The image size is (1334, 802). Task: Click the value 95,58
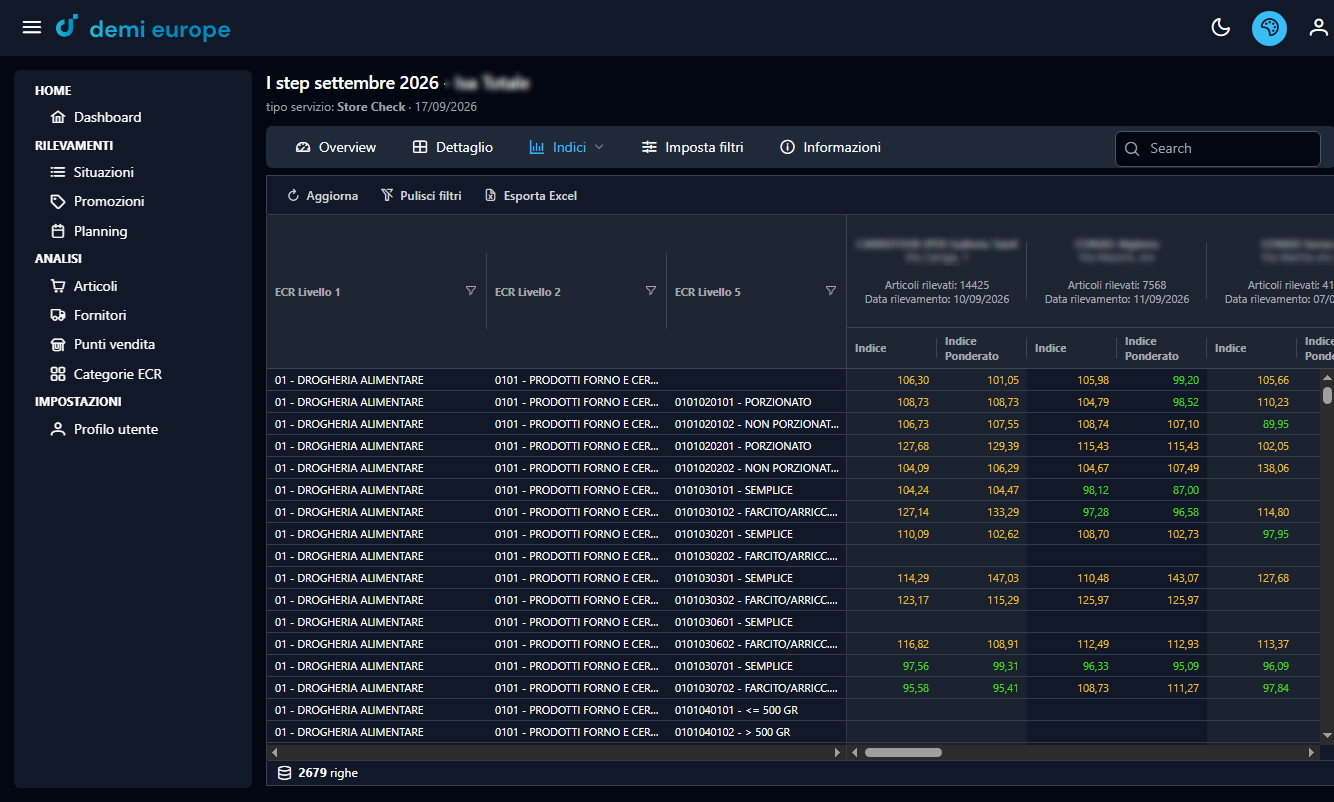pos(915,688)
